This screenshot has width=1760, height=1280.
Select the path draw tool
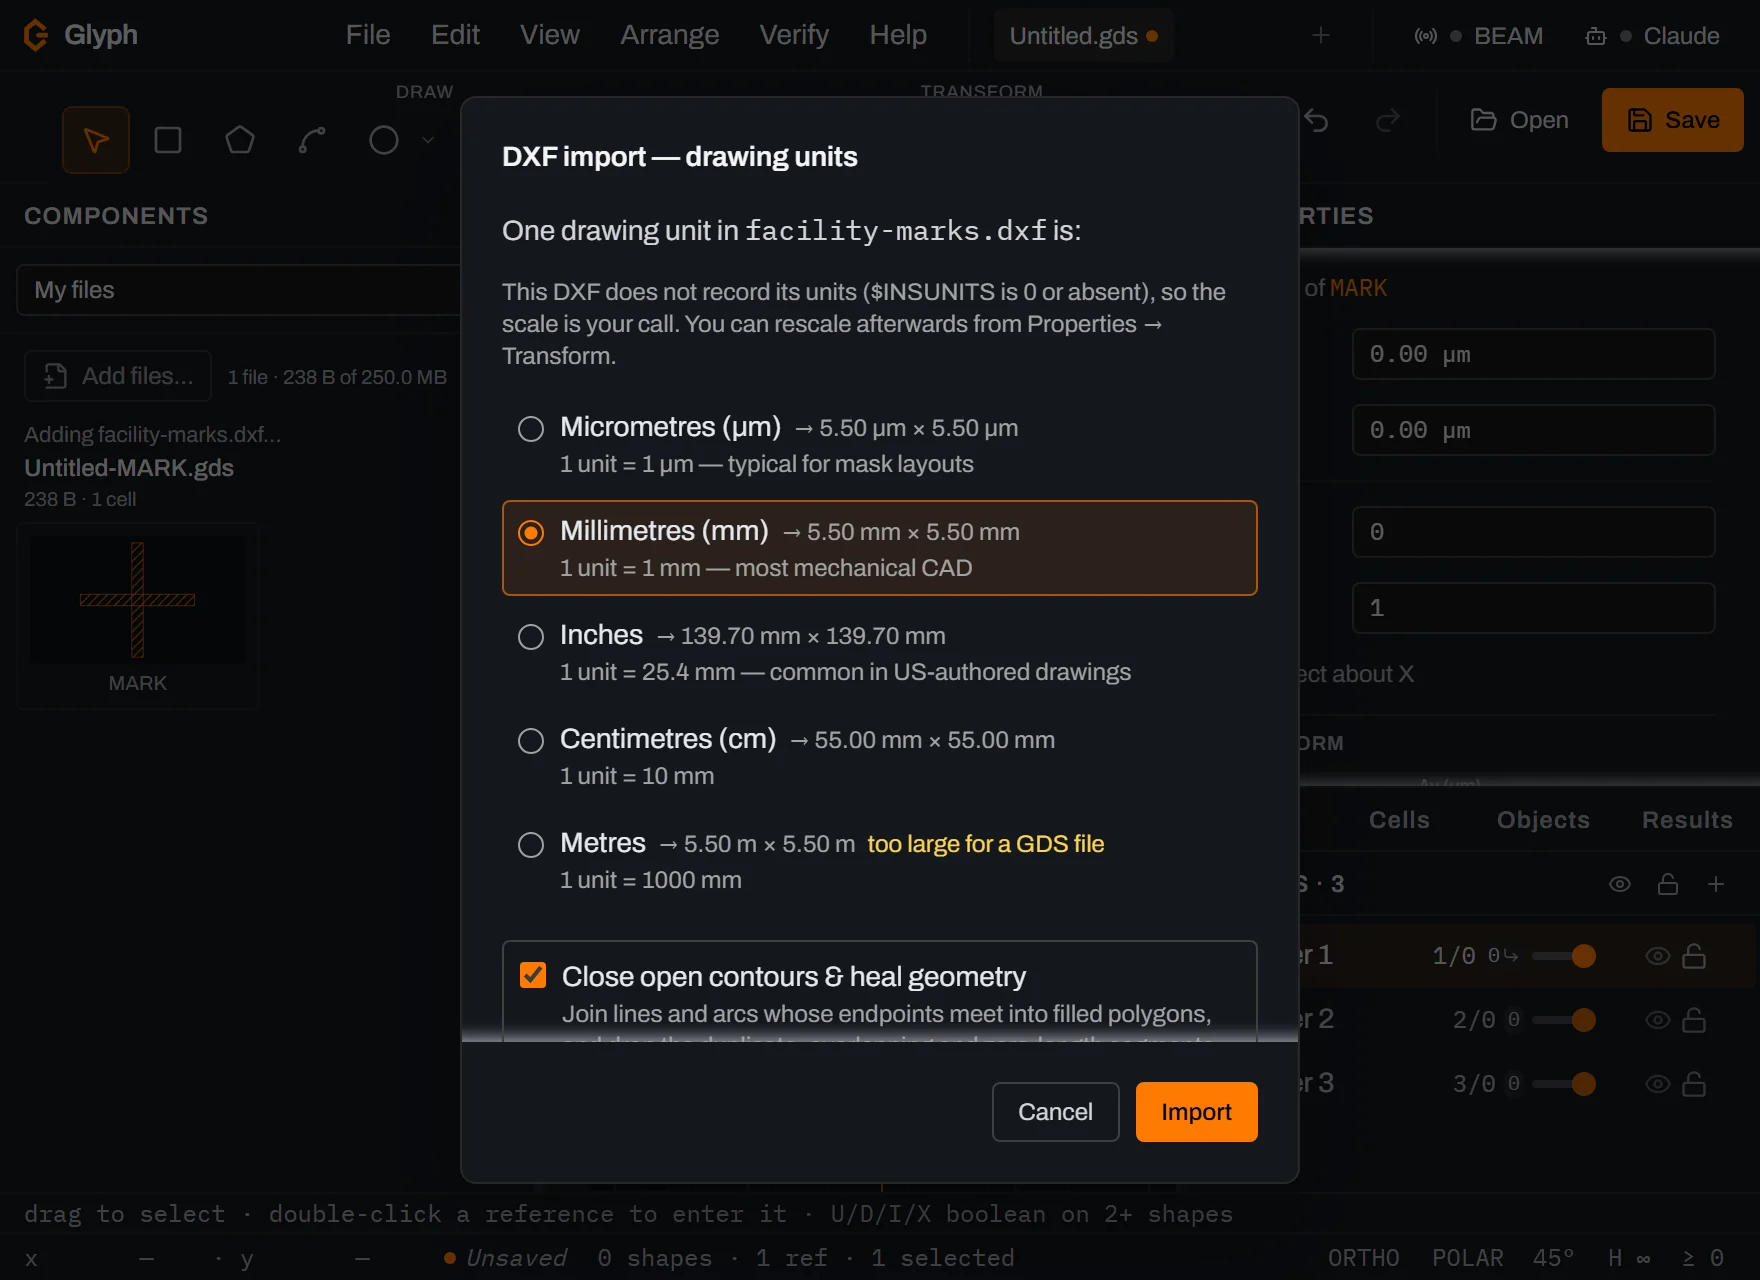click(312, 140)
